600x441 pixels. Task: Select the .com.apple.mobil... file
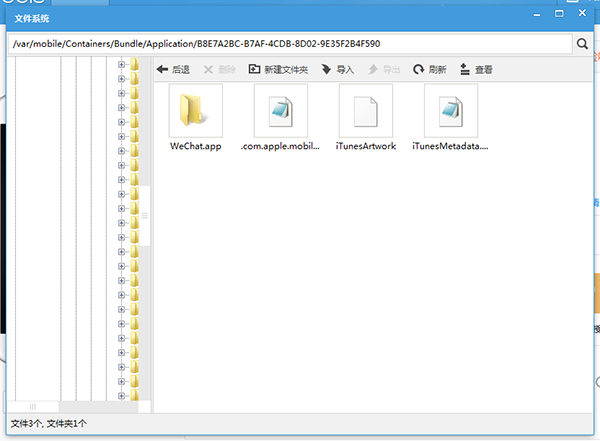[280, 118]
